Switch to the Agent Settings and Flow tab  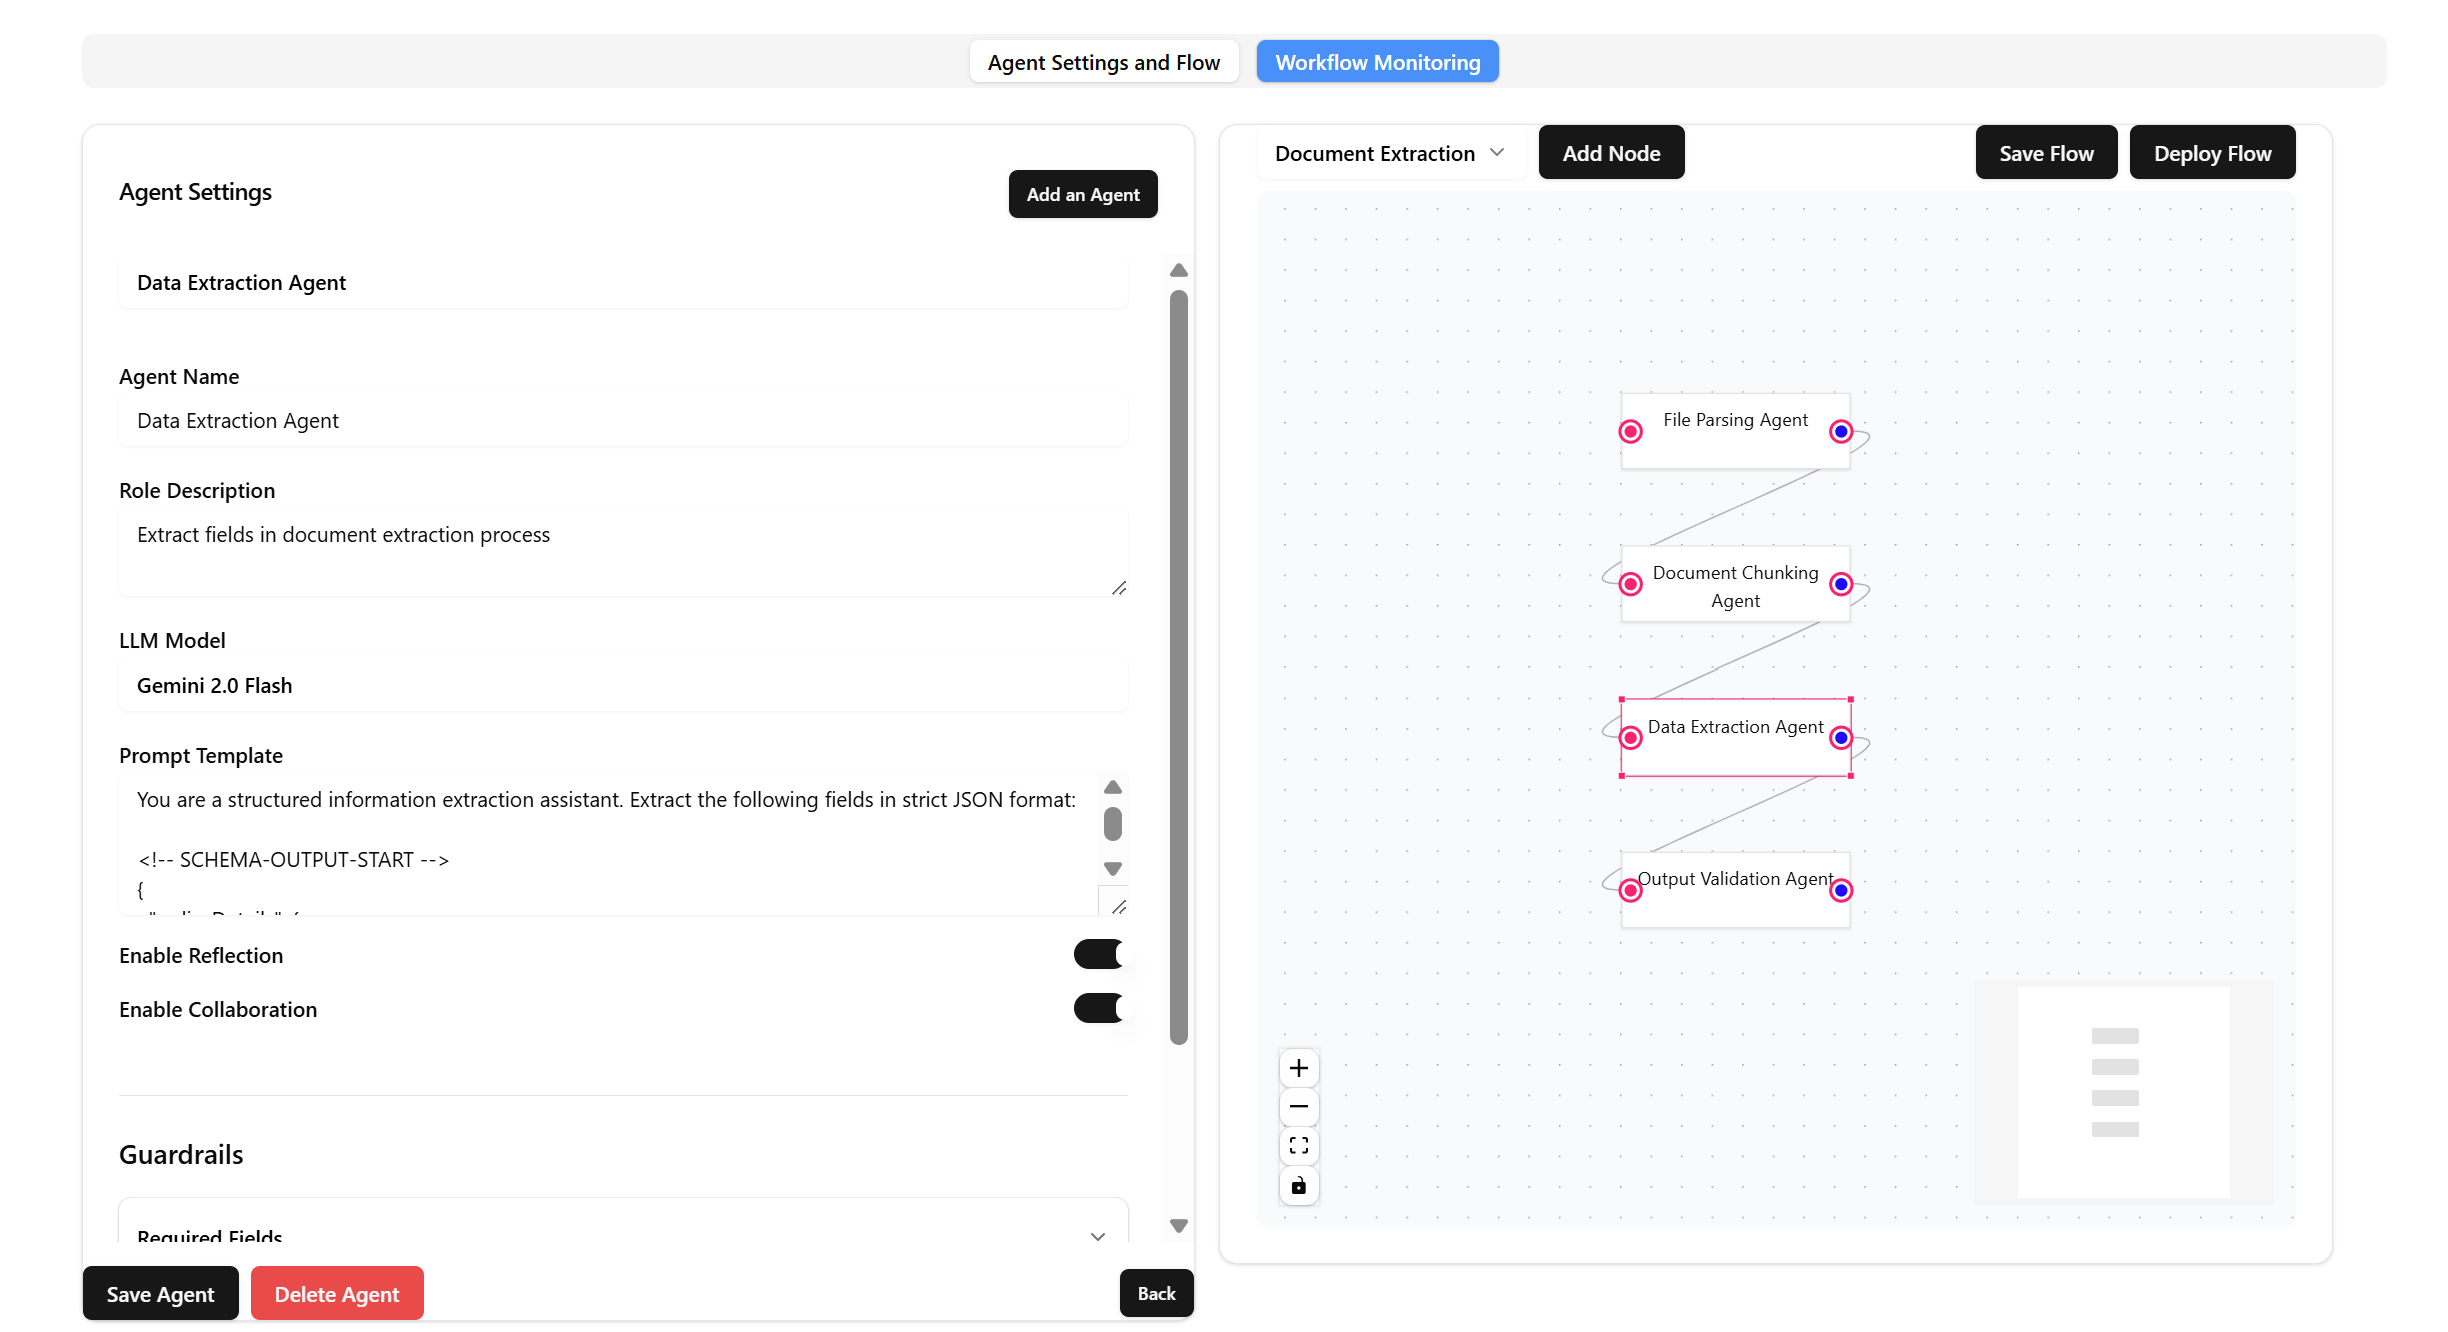[1103, 61]
